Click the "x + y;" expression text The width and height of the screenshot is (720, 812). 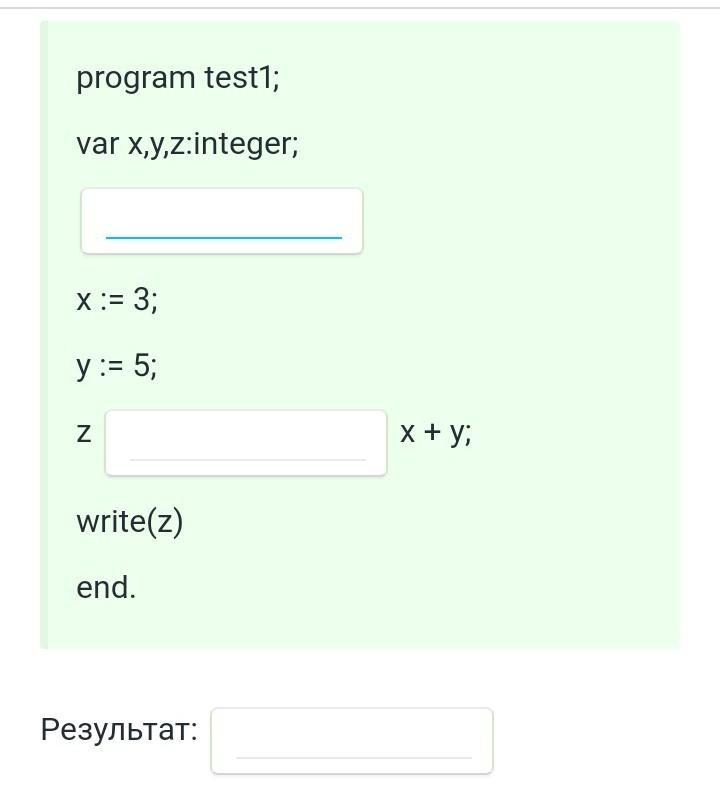(x=436, y=433)
